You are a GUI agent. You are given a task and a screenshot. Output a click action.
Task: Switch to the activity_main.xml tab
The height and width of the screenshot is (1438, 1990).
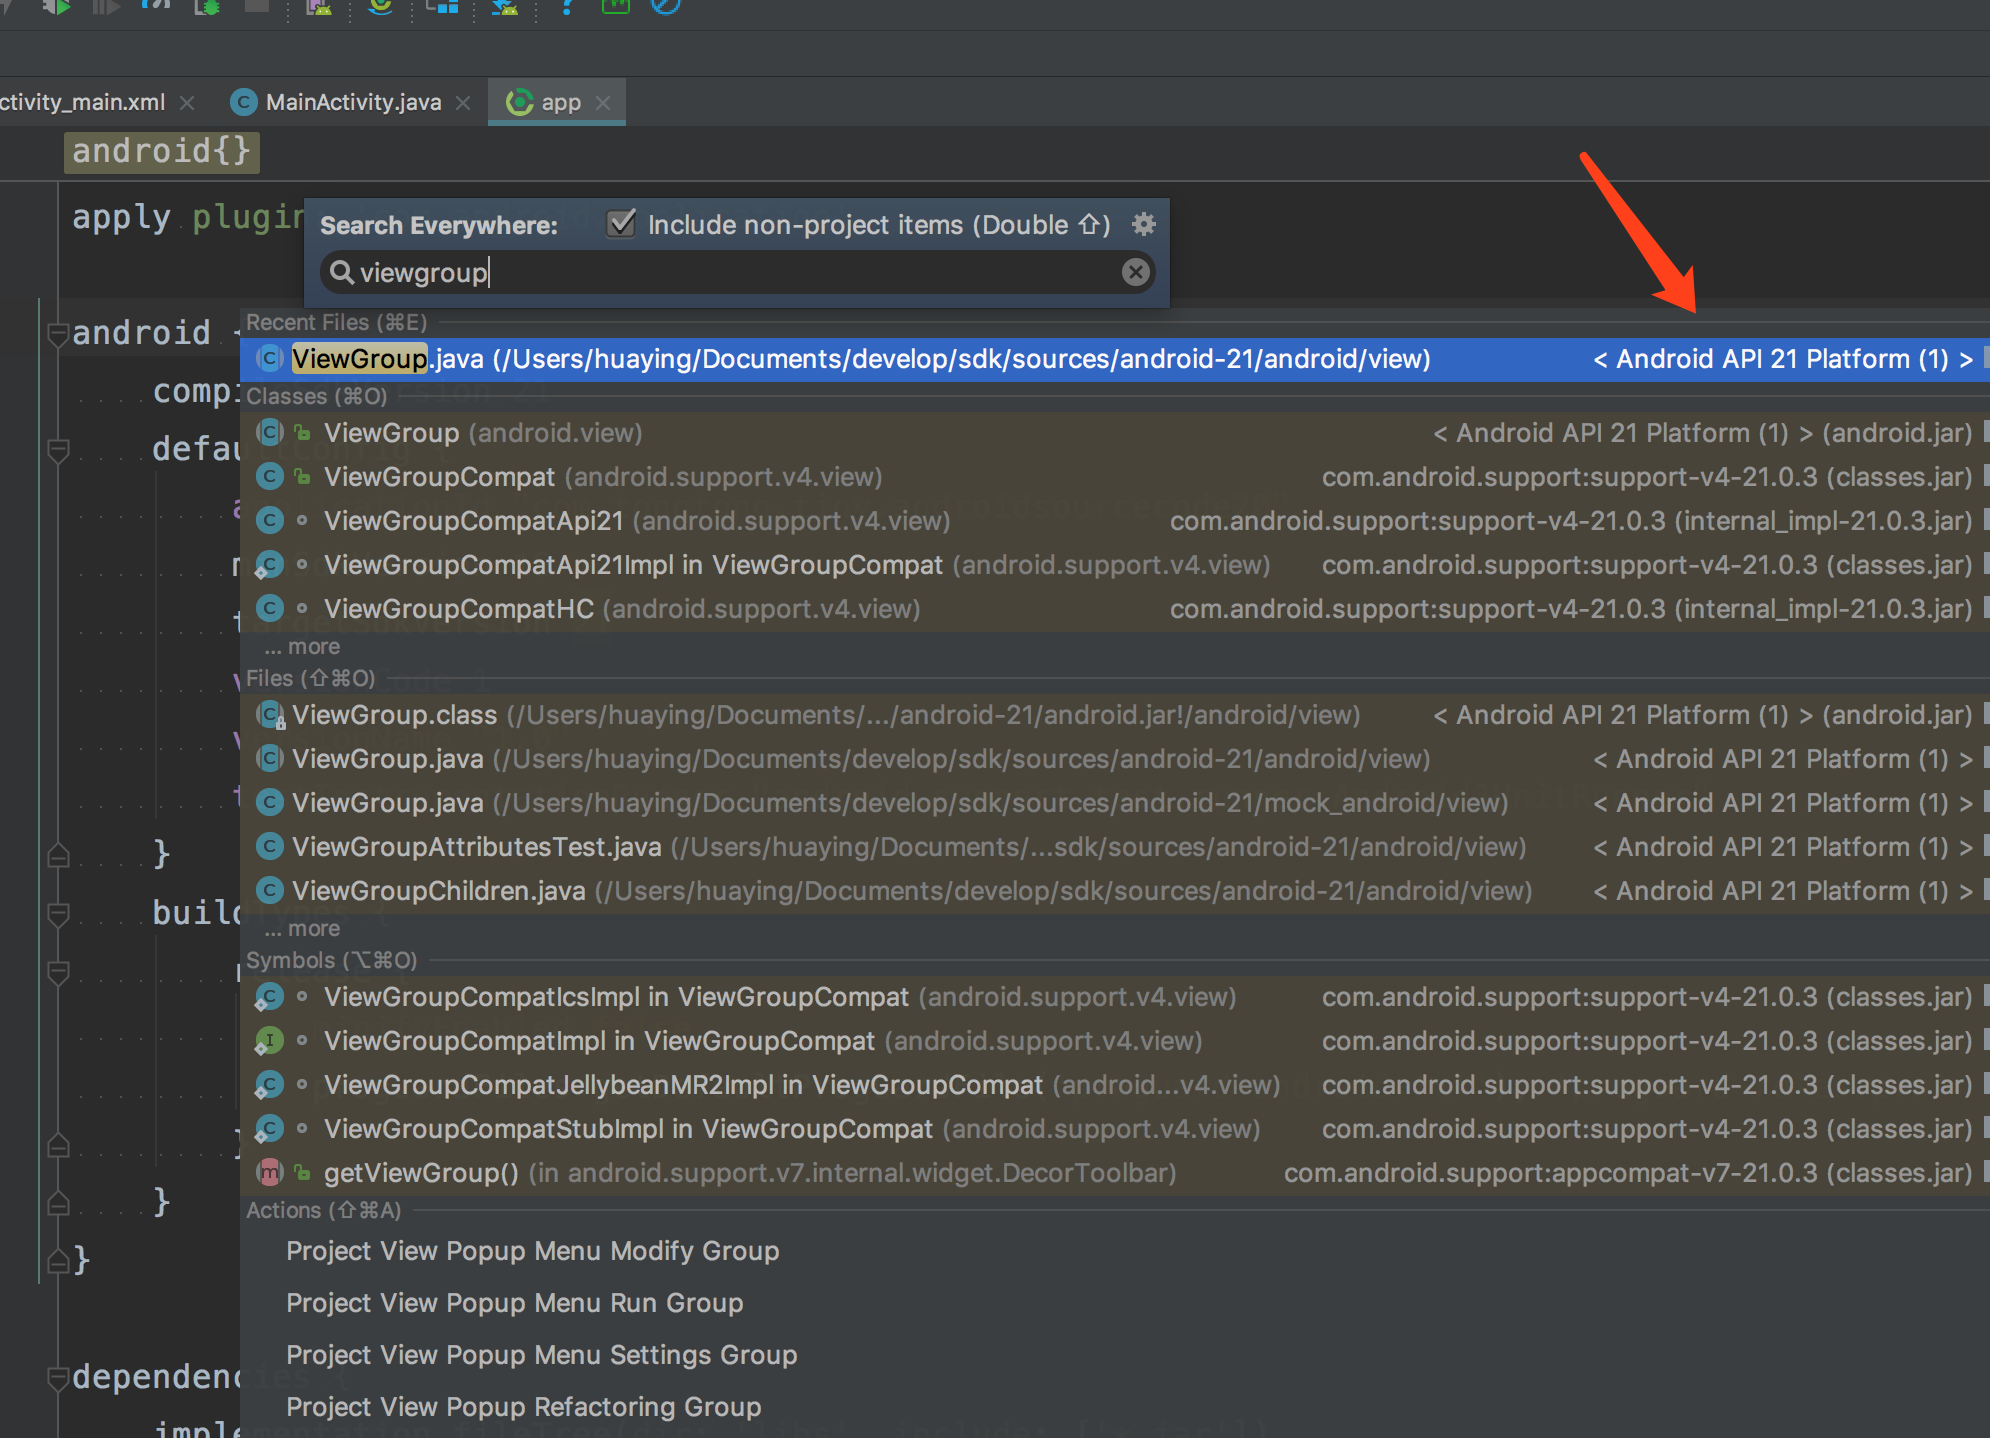[x=82, y=103]
